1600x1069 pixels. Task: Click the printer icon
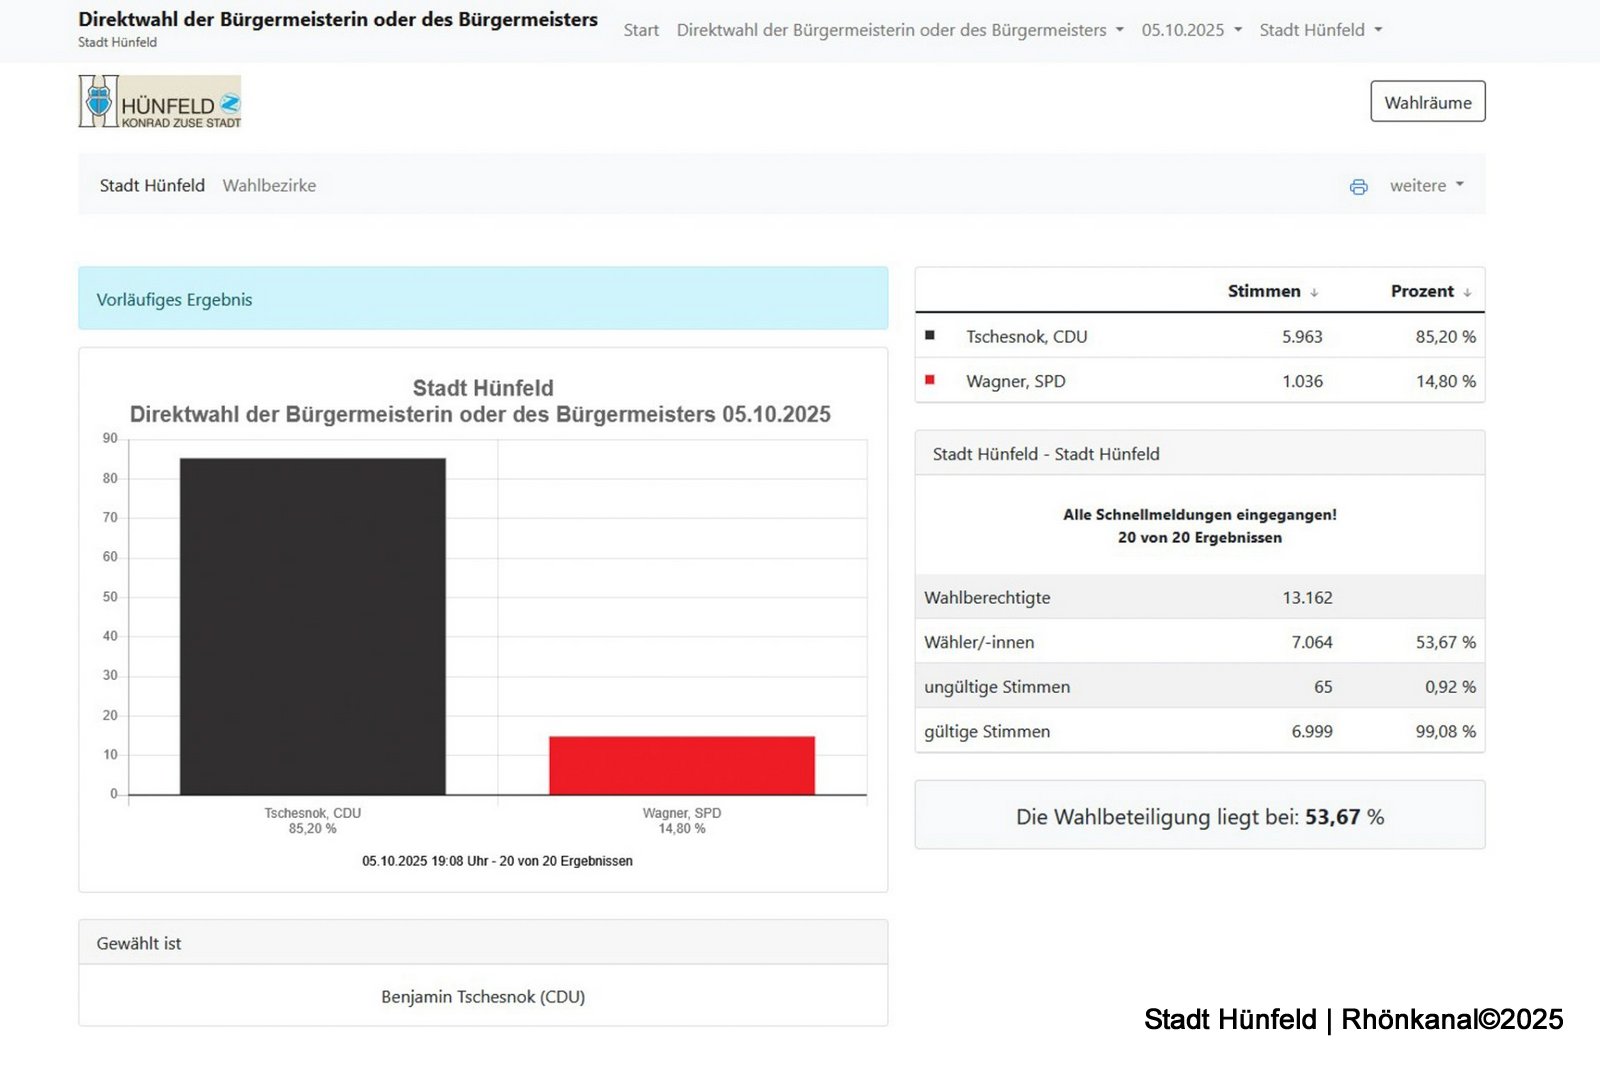click(x=1358, y=187)
